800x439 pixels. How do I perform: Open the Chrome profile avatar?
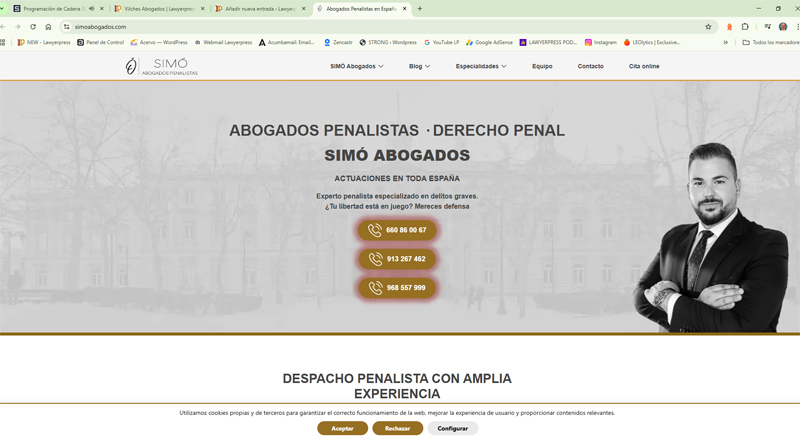pos(783,27)
